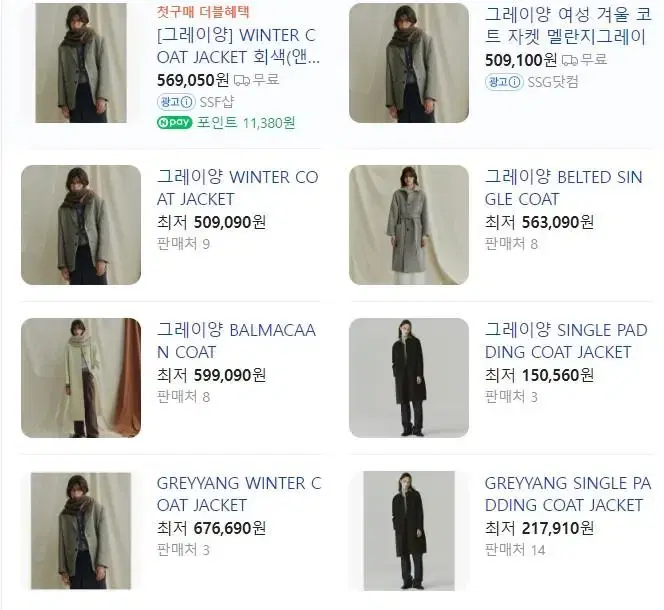The image size is (664, 610).
Task: Open GREYYANG WINTER COAT JACKET product link
Action: click(x=239, y=494)
